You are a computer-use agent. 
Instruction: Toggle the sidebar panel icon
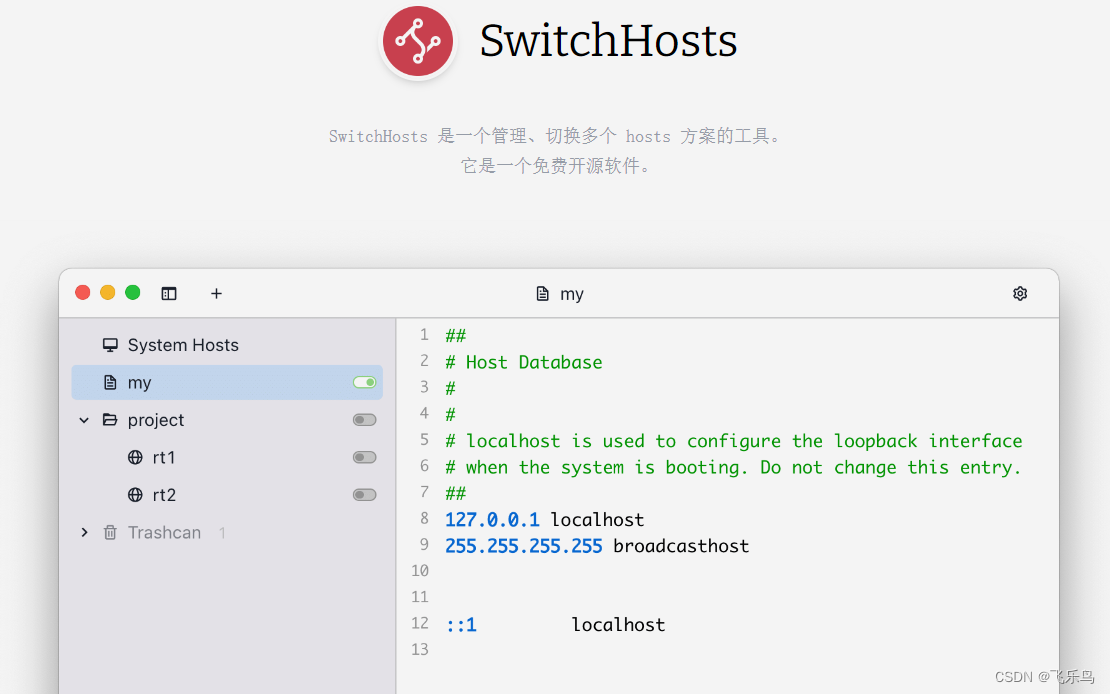click(x=168, y=293)
